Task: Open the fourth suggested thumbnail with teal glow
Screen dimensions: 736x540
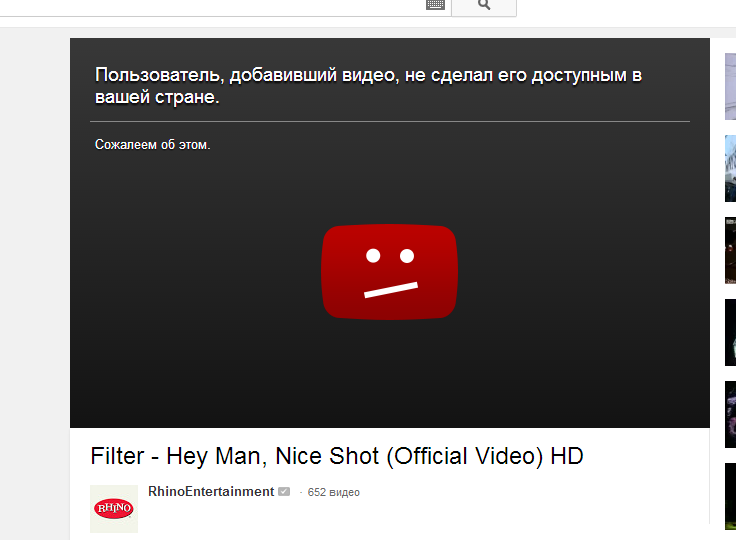Action: pyautogui.click(x=730, y=332)
